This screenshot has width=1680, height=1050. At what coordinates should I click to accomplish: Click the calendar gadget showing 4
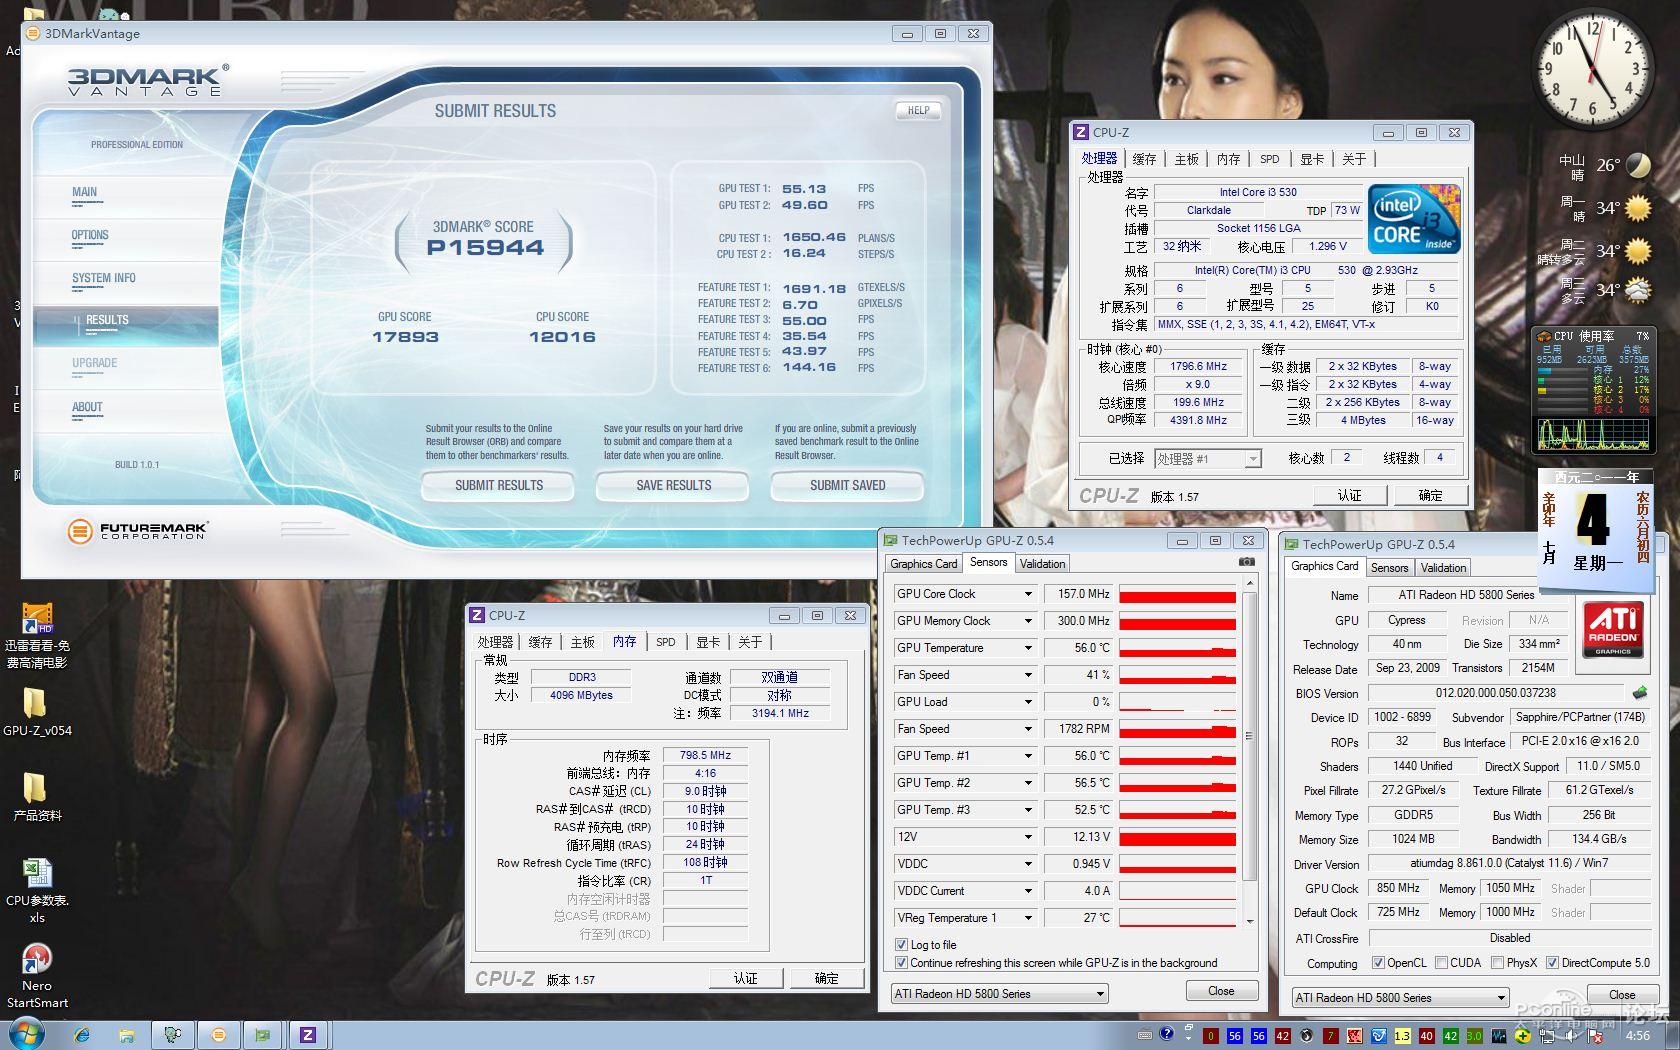pyautogui.click(x=1594, y=530)
